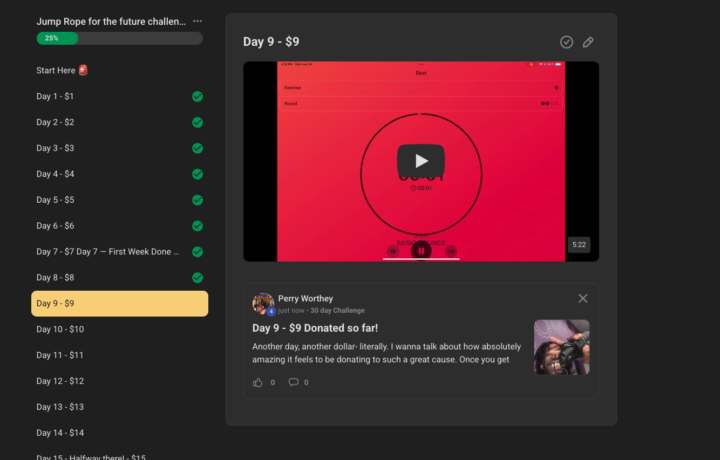The width and height of the screenshot is (720, 460).
Task: Open the Day 14 - $14 lesson
Action: click(x=119, y=433)
